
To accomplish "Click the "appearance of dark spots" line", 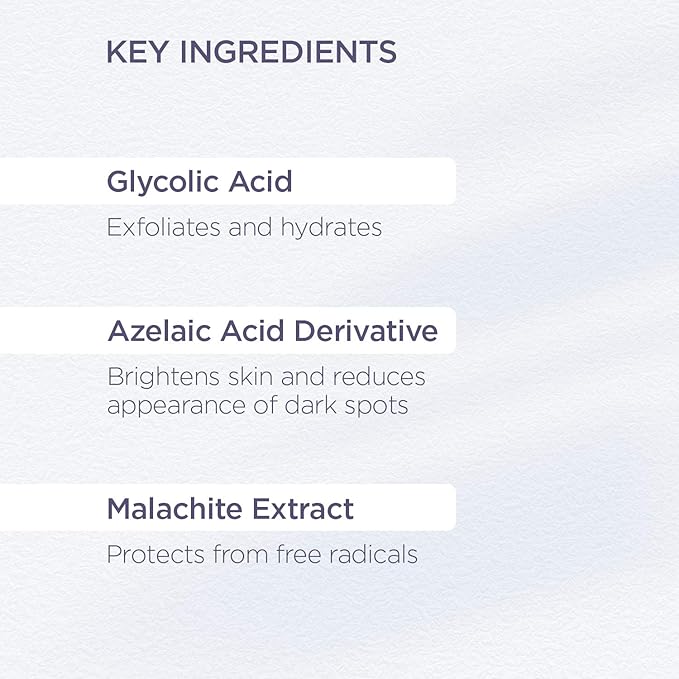I will pyautogui.click(x=257, y=407).
